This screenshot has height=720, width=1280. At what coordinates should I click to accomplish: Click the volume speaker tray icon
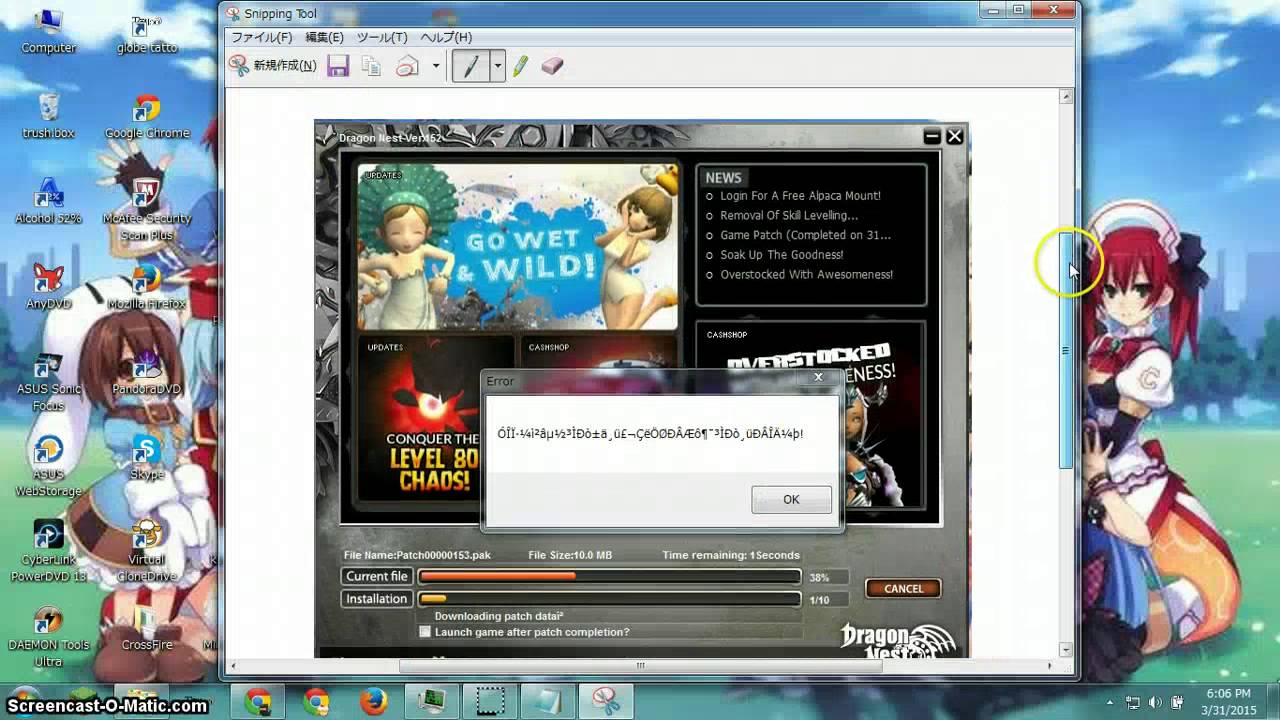coord(1156,702)
